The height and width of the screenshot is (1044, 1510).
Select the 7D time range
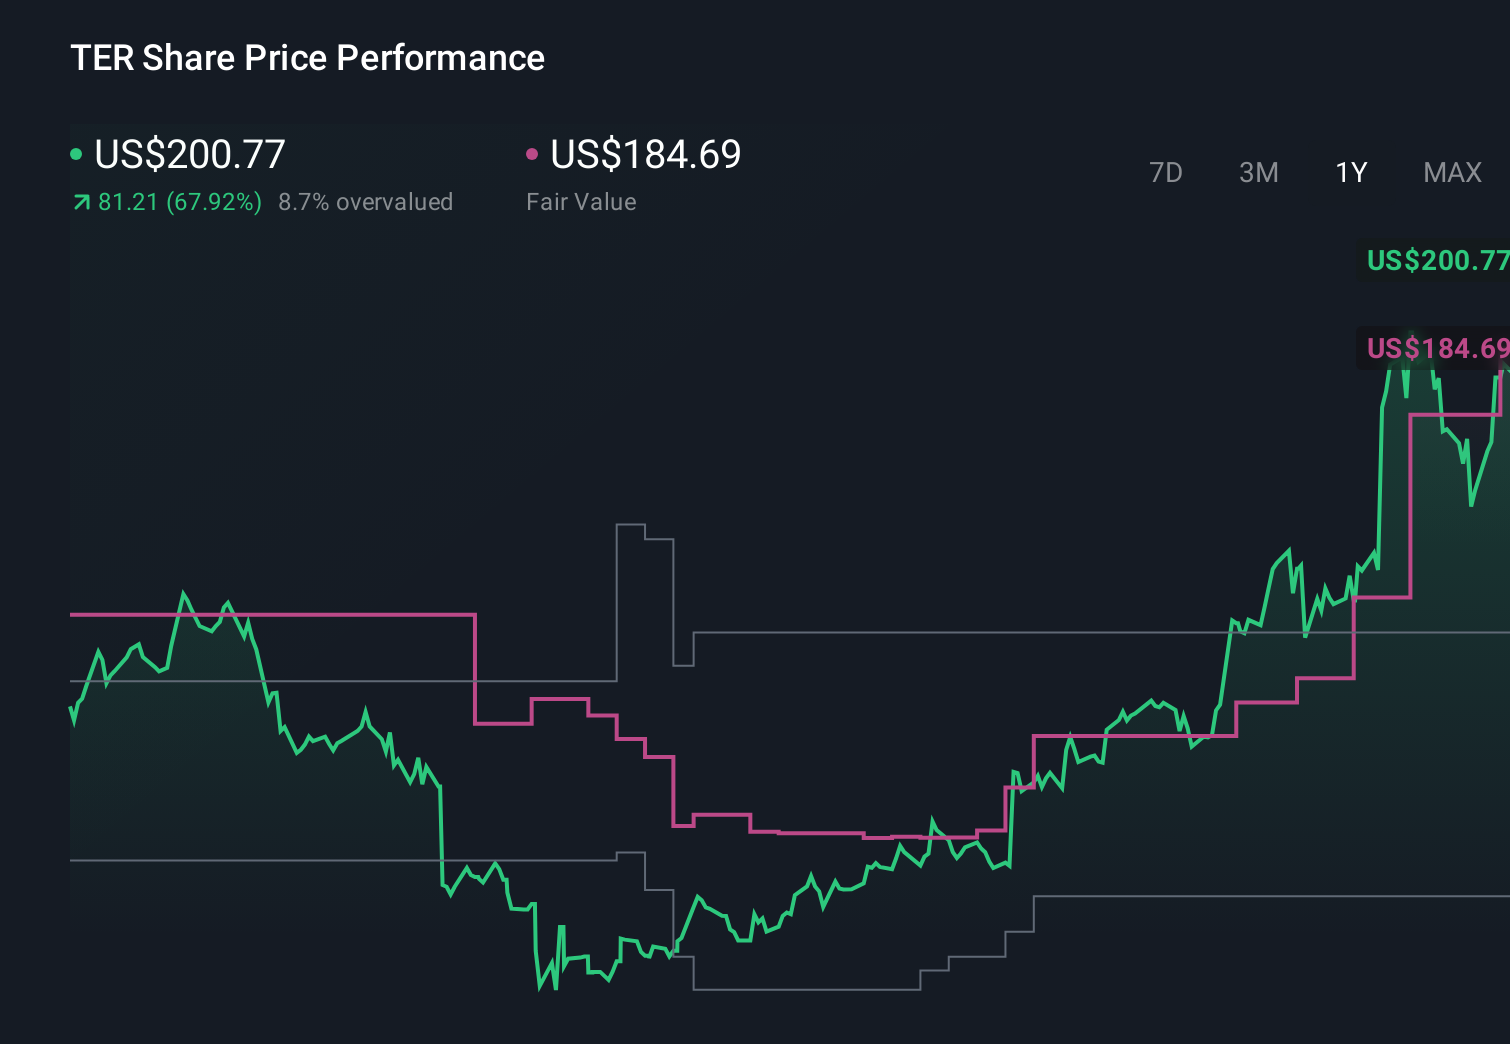1166,172
